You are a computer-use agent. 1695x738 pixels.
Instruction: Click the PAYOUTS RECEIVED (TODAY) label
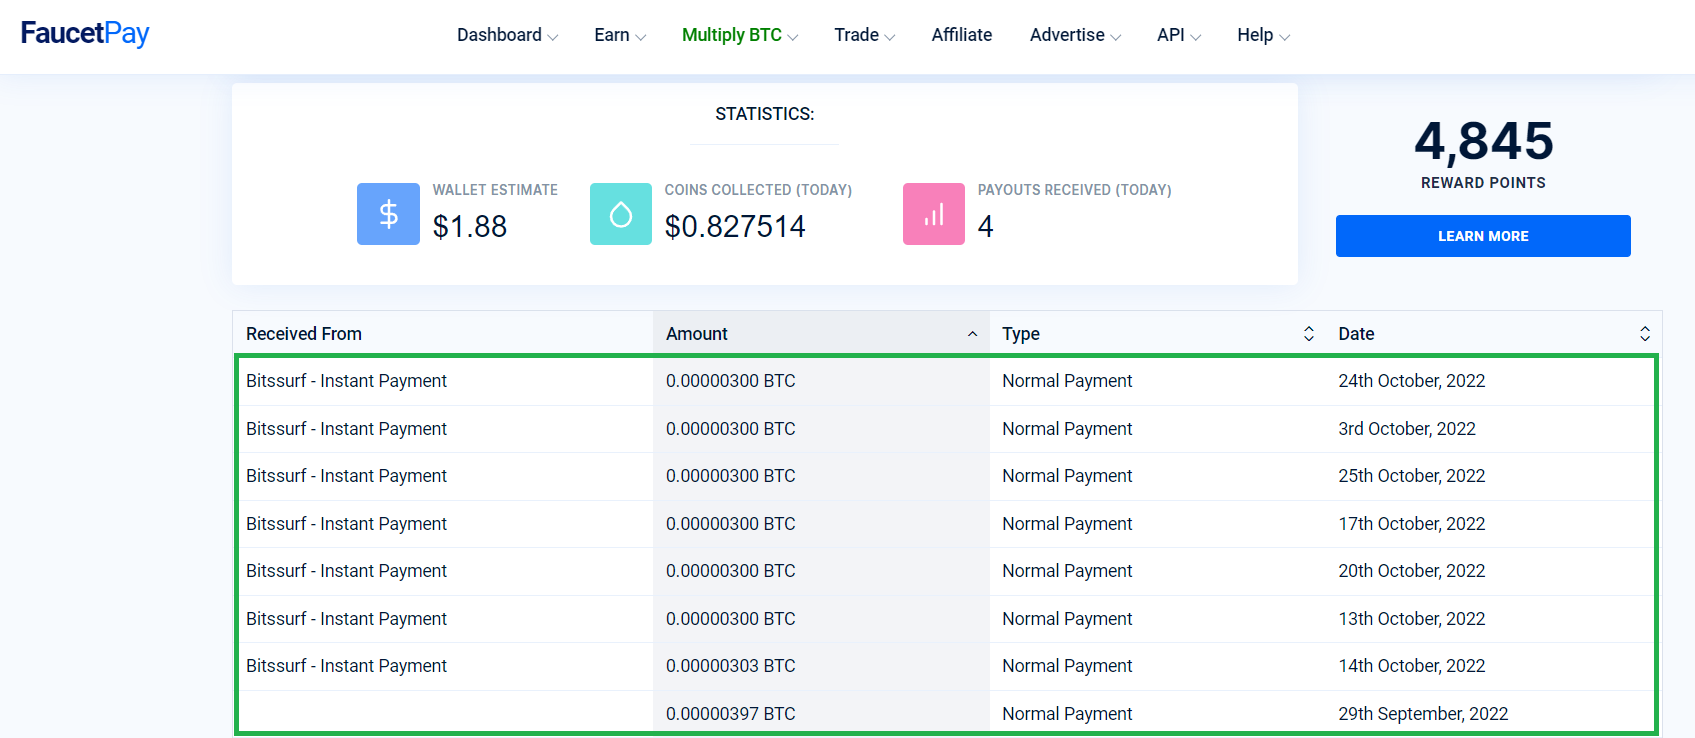tap(1075, 190)
